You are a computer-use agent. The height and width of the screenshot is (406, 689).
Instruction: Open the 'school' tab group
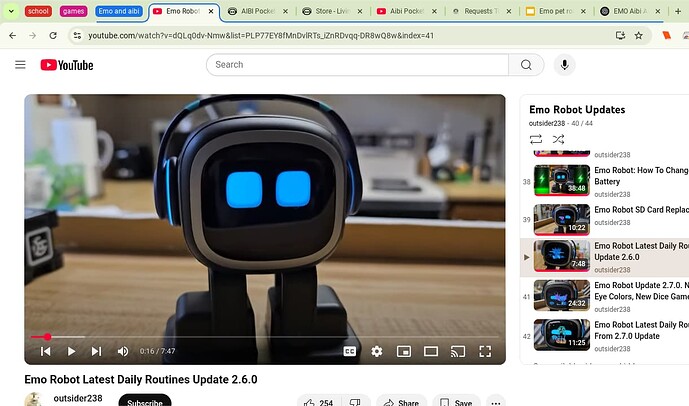[x=38, y=11]
